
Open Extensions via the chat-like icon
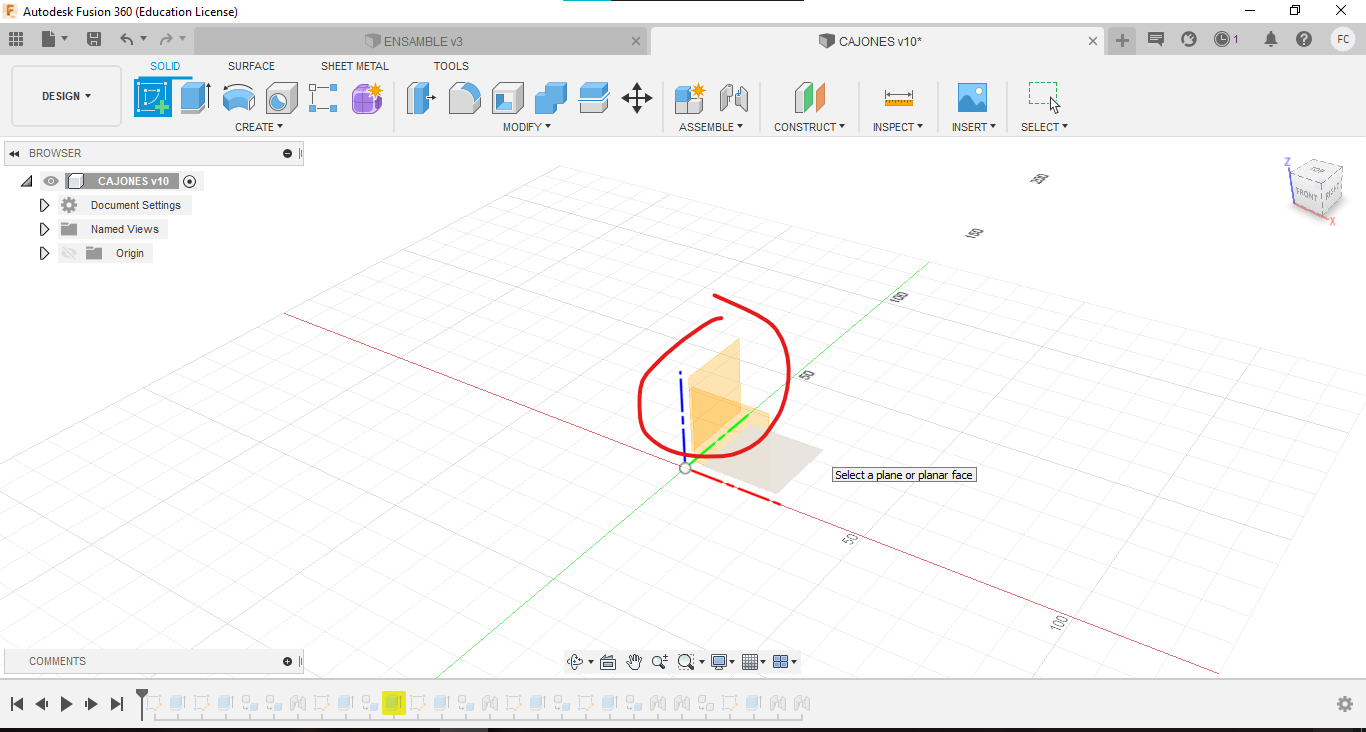point(1156,40)
